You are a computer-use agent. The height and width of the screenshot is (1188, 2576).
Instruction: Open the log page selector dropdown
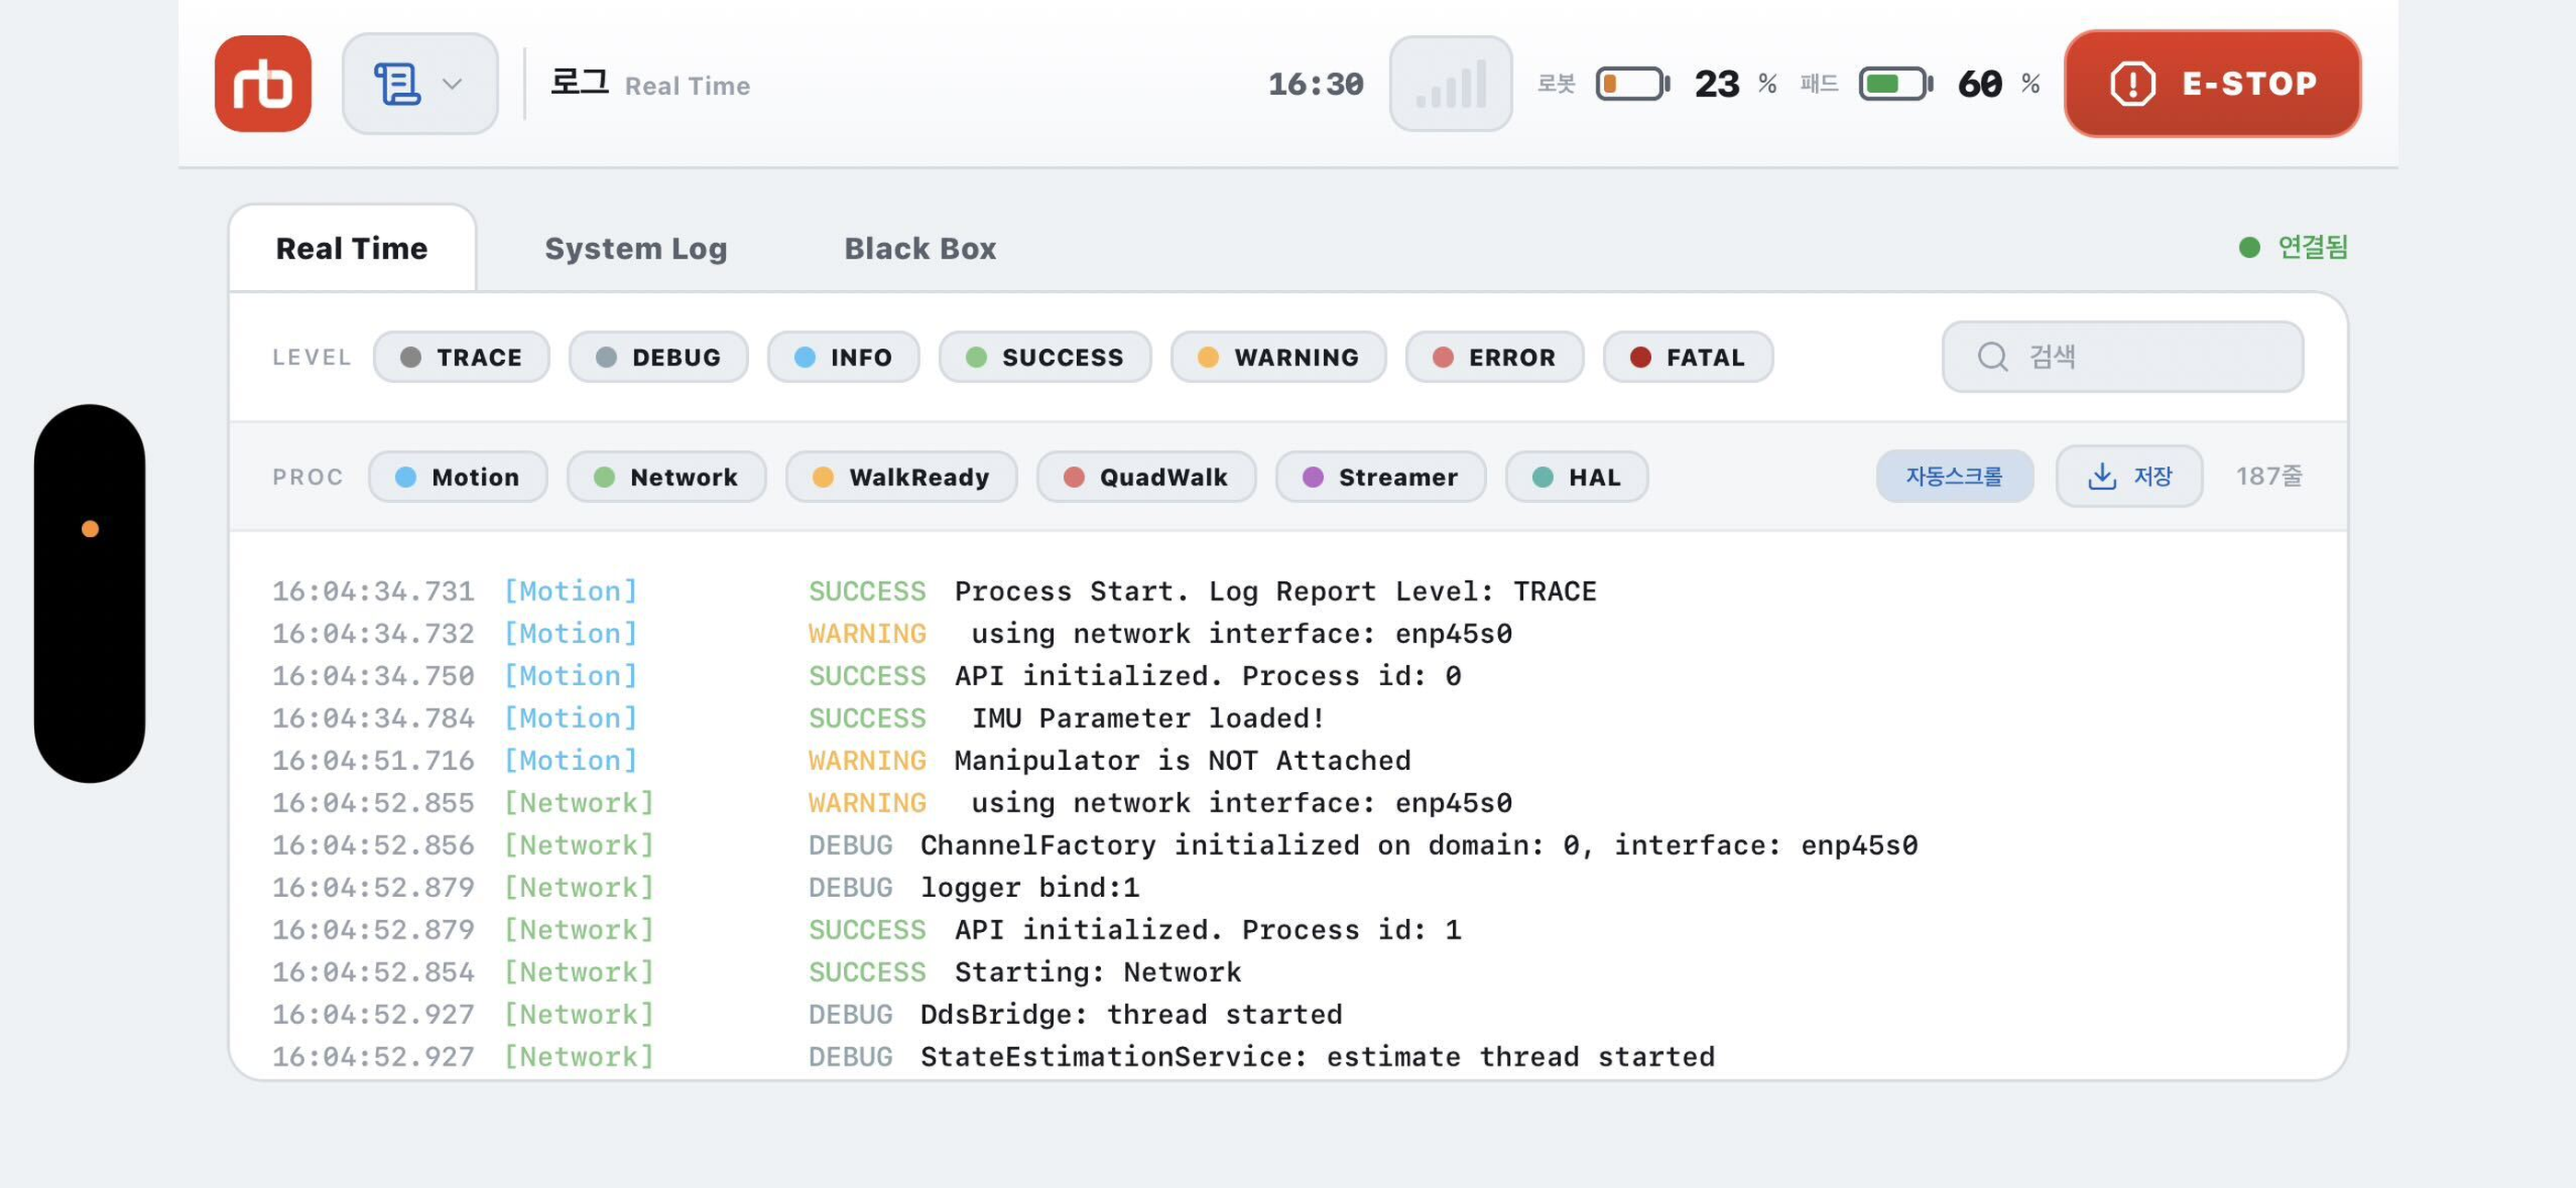[420, 84]
